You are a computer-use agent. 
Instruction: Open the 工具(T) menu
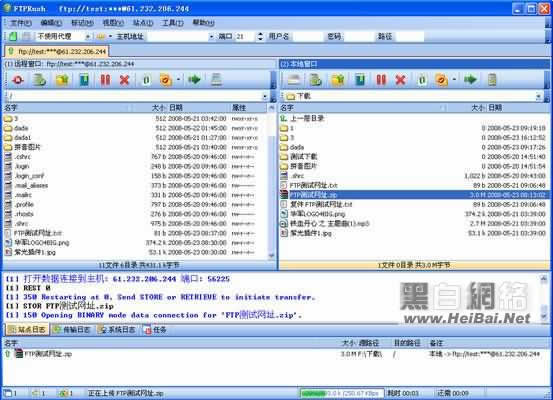click(x=172, y=23)
